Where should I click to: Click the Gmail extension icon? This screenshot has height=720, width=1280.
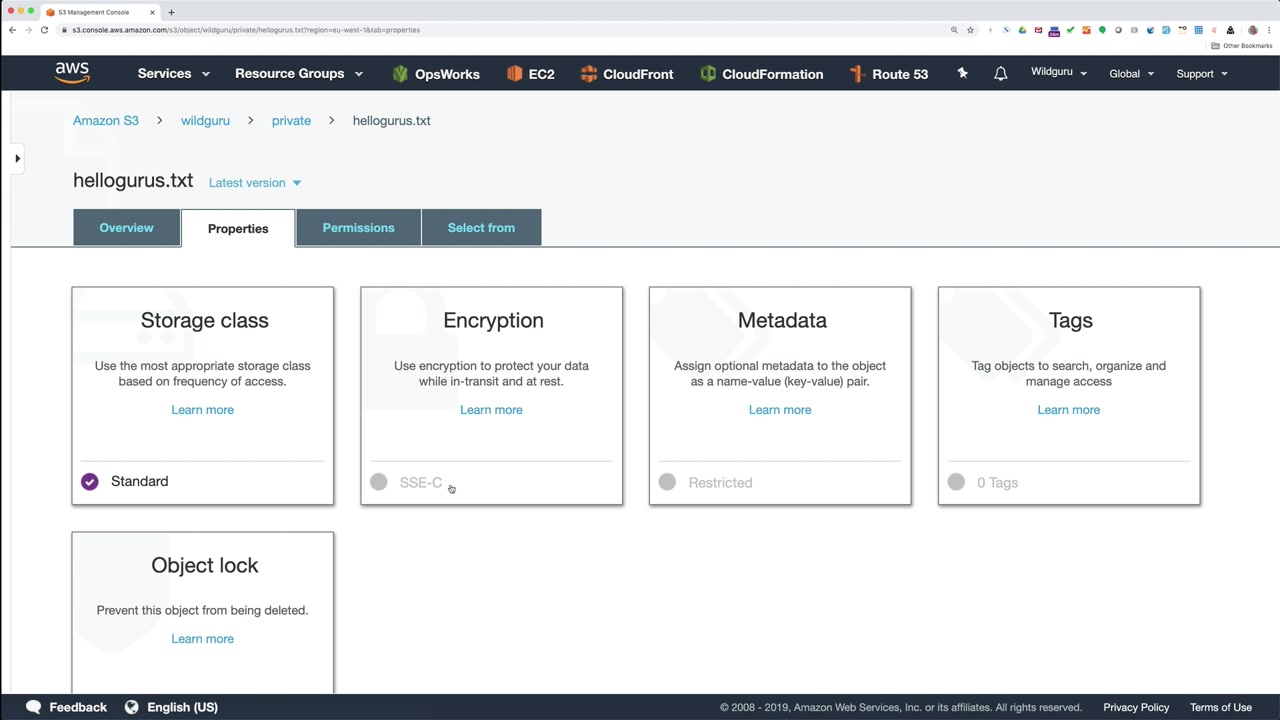tap(1038, 30)
